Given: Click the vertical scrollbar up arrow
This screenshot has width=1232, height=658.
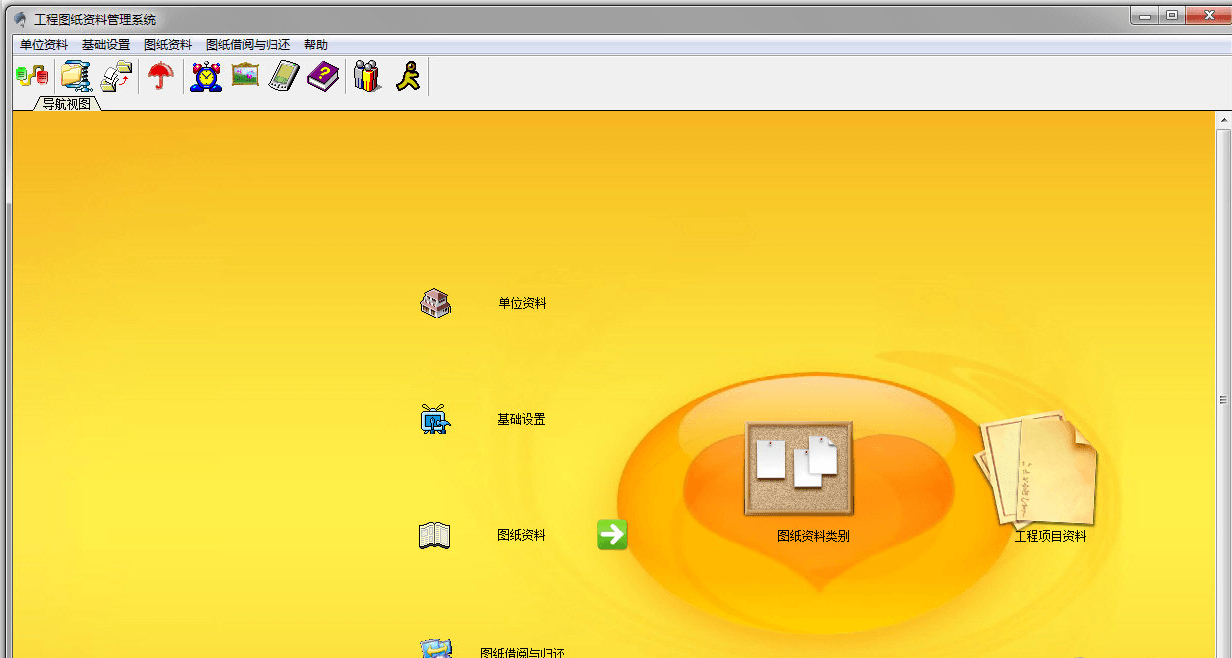Looking at the screenshot, I should click(1223, 120).
